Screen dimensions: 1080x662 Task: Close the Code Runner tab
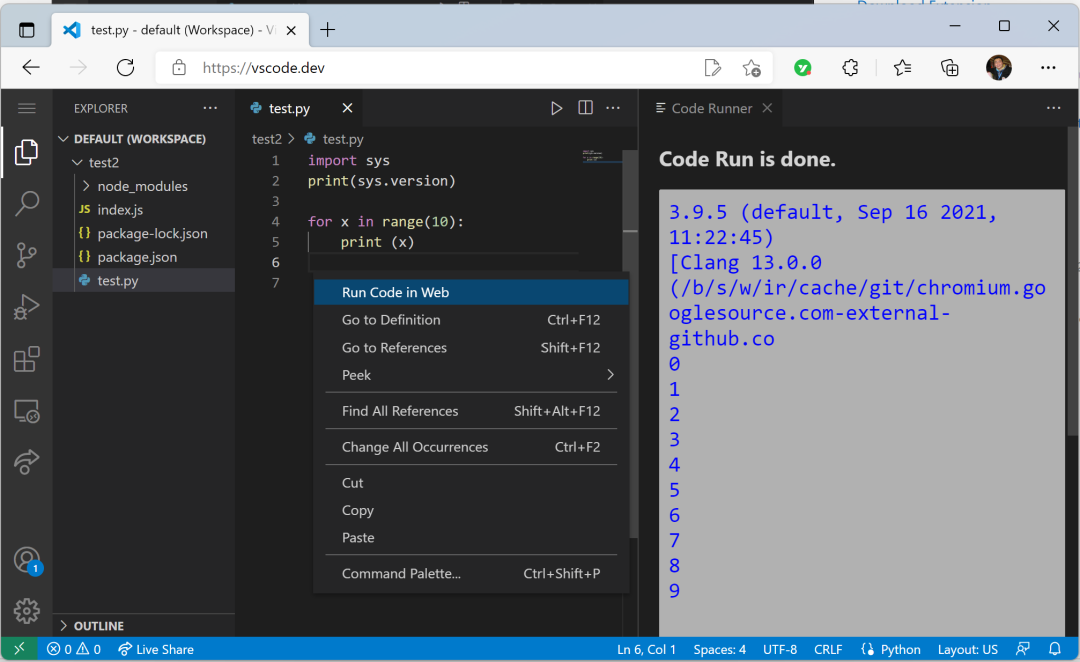pos(767,108)
